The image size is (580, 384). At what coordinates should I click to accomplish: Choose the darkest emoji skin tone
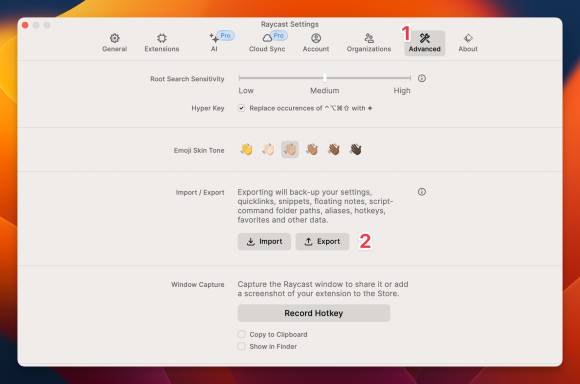355,149
